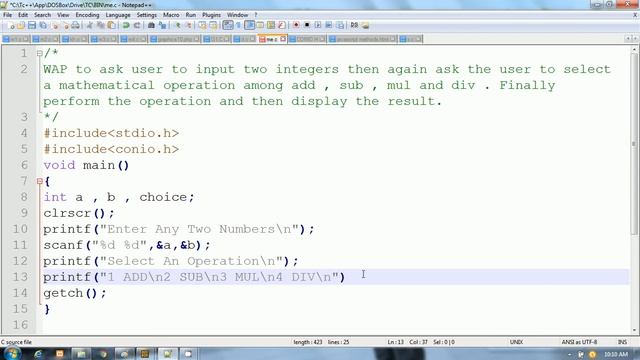Image resolution: width=640 pixels, height=360 pixels.
Task: Click 'Ln : 13' in the status bar
Action: click(x=395, y=342)
